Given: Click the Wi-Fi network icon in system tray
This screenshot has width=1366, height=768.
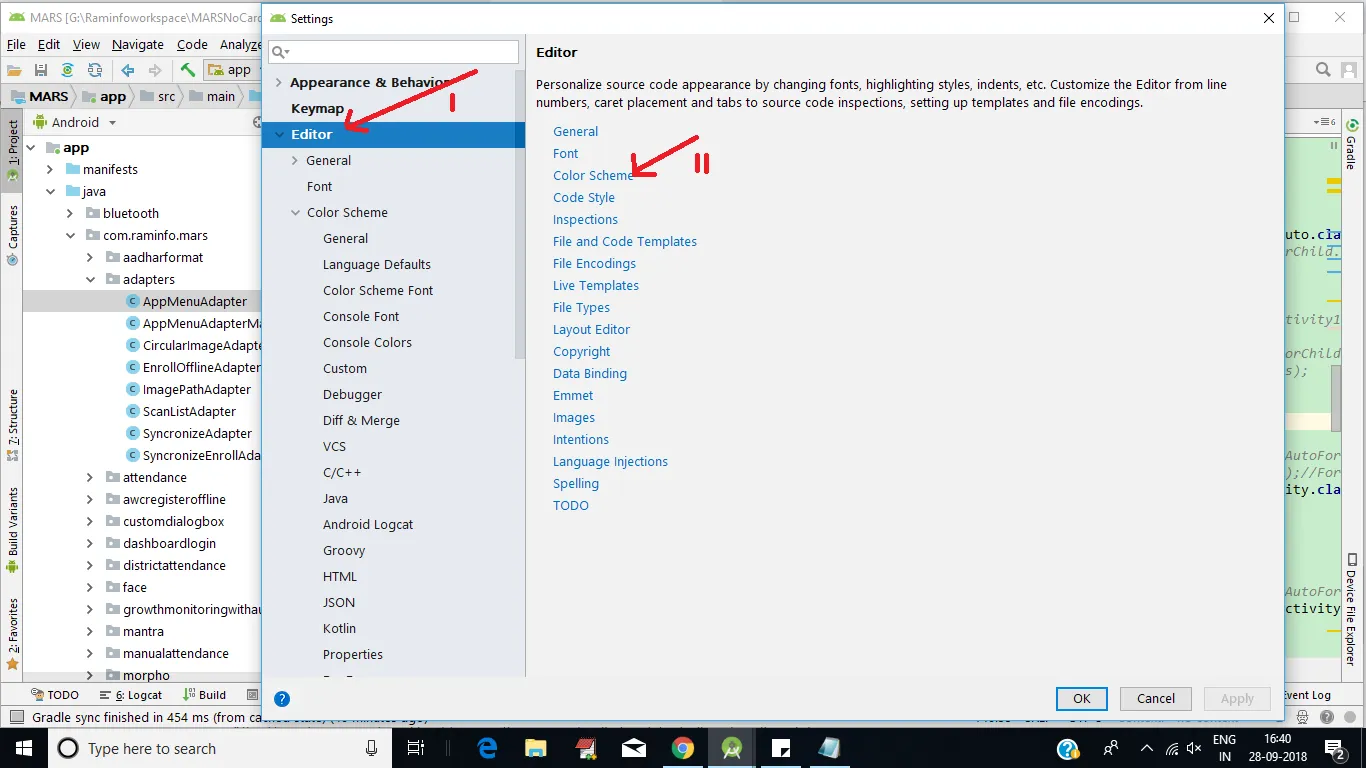Looking at the screenshot, I should point(1170,748).
